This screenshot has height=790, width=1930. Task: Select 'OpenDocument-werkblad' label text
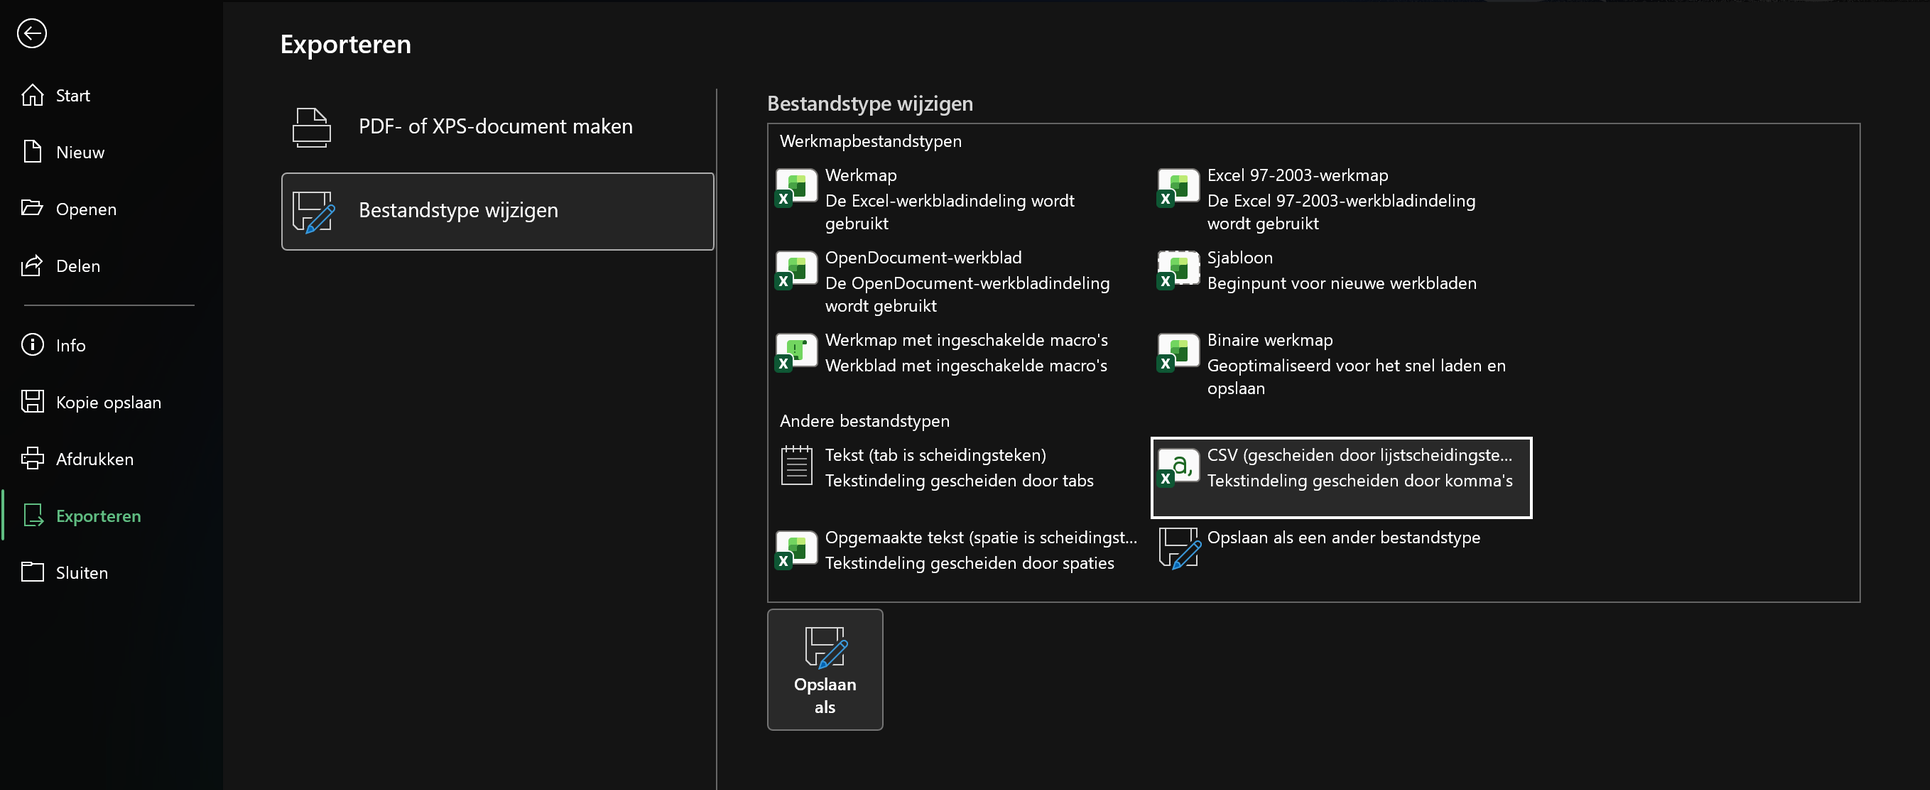[x=923, y=257]
